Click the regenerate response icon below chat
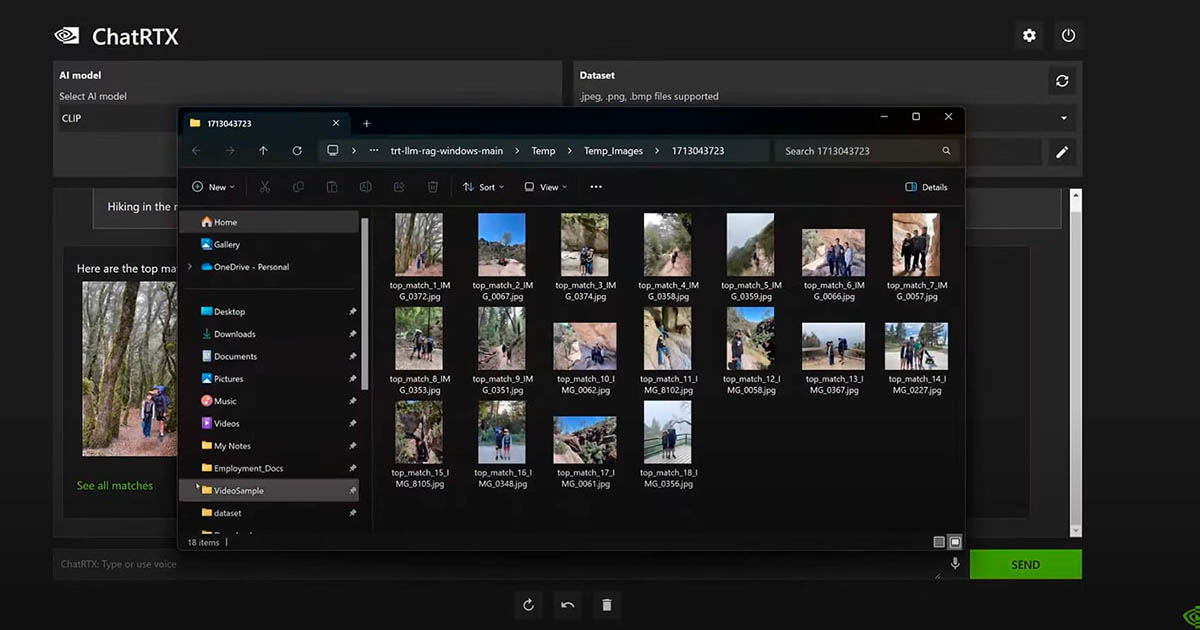Viewport: 1200px width, 630px height. pyautogui.click(x=528, y=604)
